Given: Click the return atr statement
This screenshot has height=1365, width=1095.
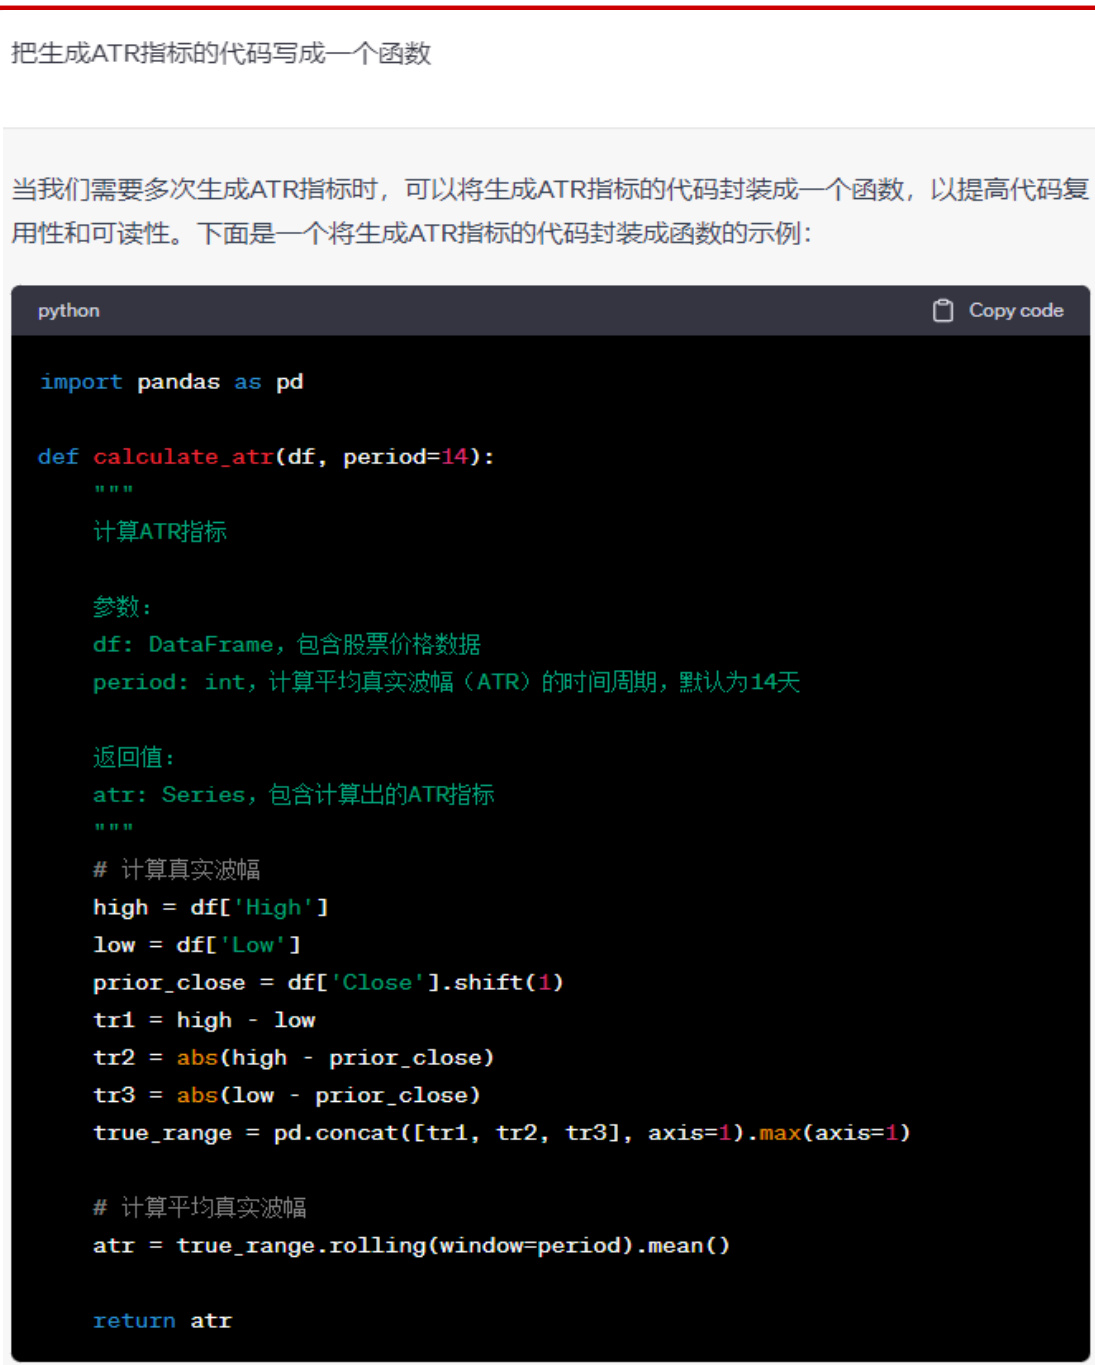Looking at the screenshot, I should (x=162, y=1321).
